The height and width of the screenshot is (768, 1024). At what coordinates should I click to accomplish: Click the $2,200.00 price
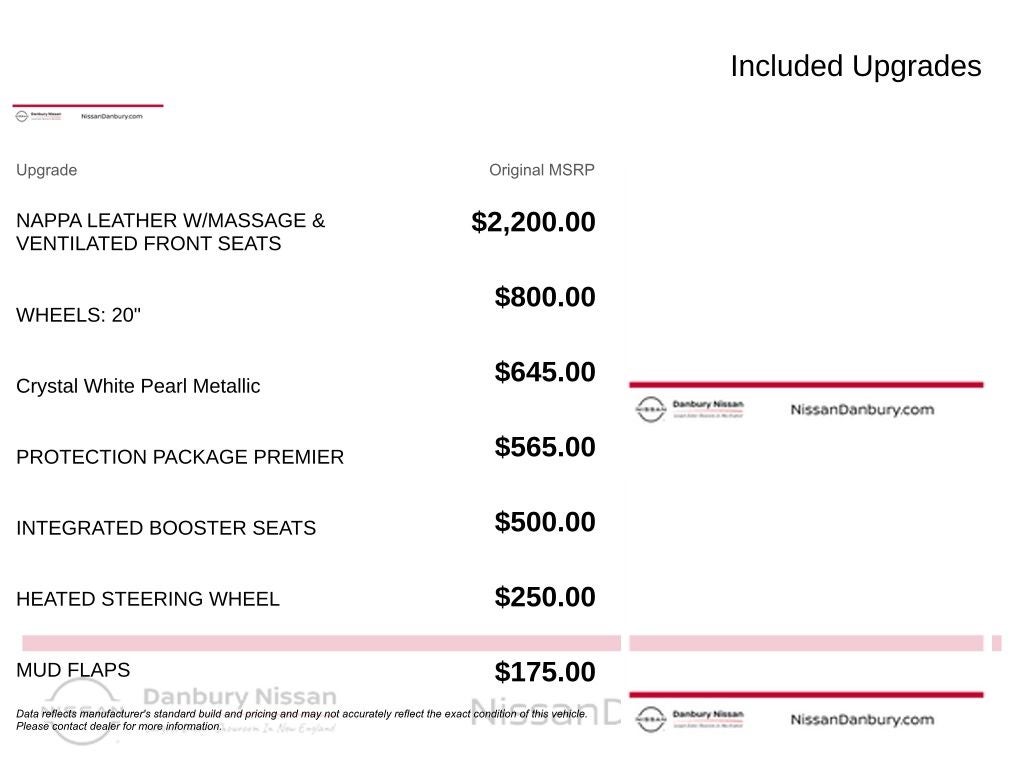tap(533, 222)
